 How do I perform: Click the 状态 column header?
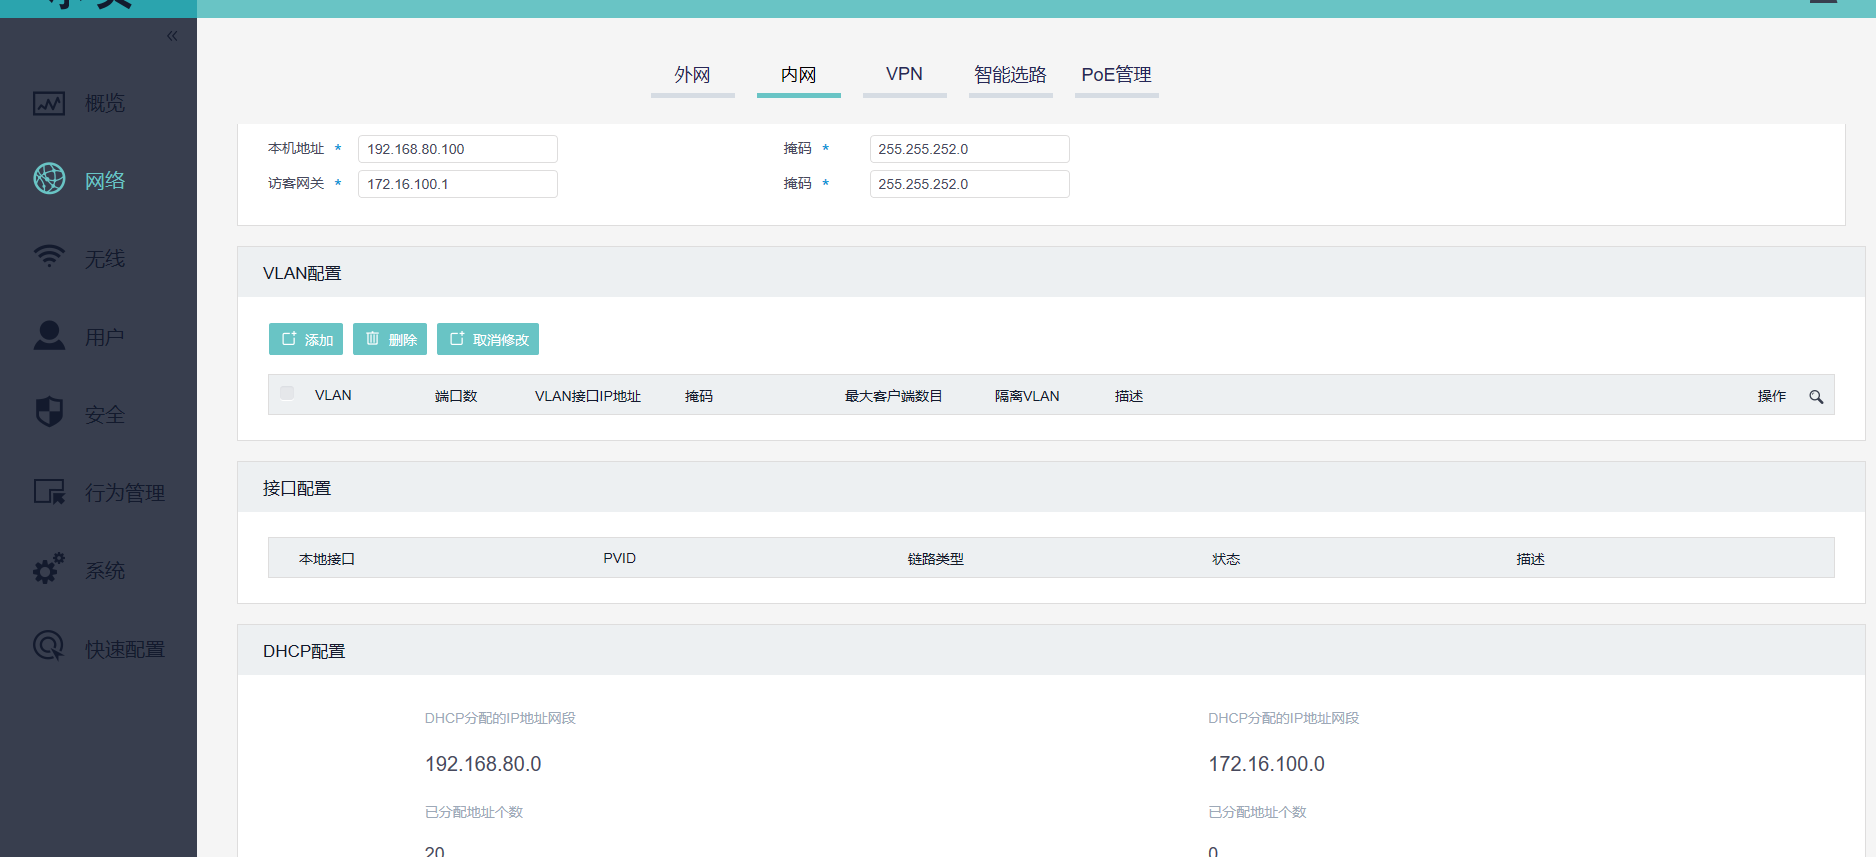1226,559
